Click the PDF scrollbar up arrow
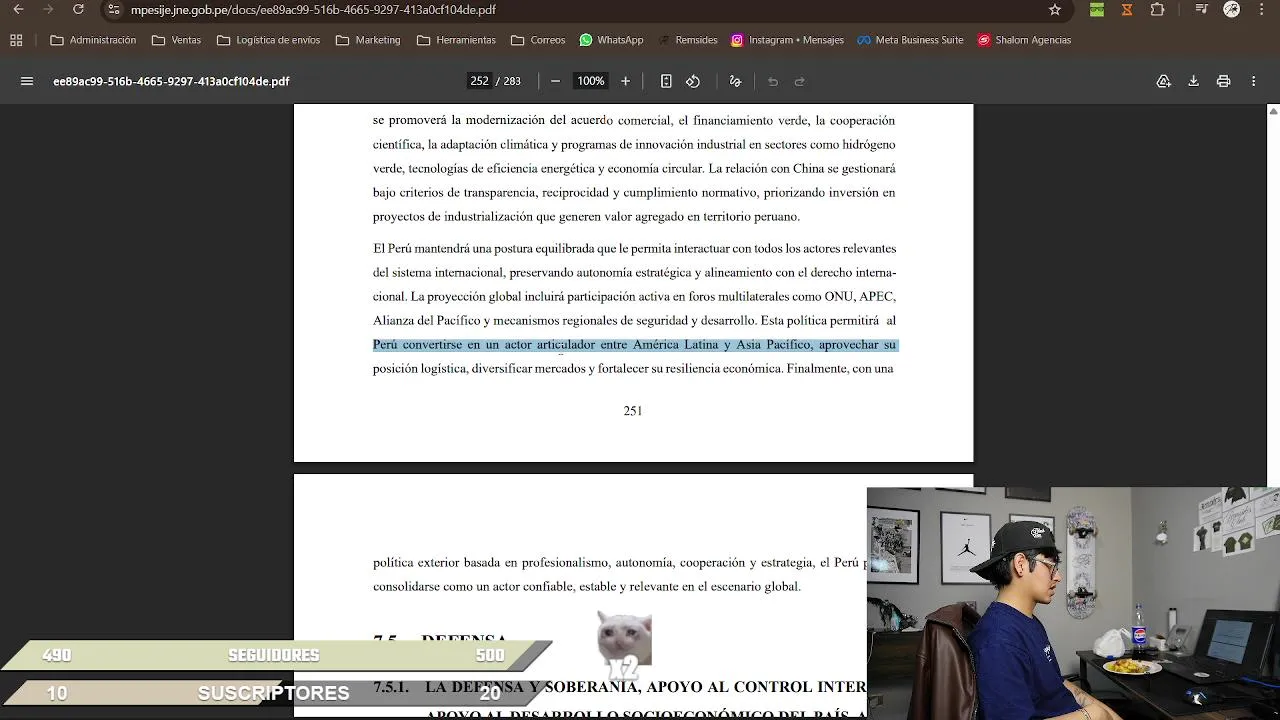Screen dimensions: 1280x720 [x=1272, y=111]
